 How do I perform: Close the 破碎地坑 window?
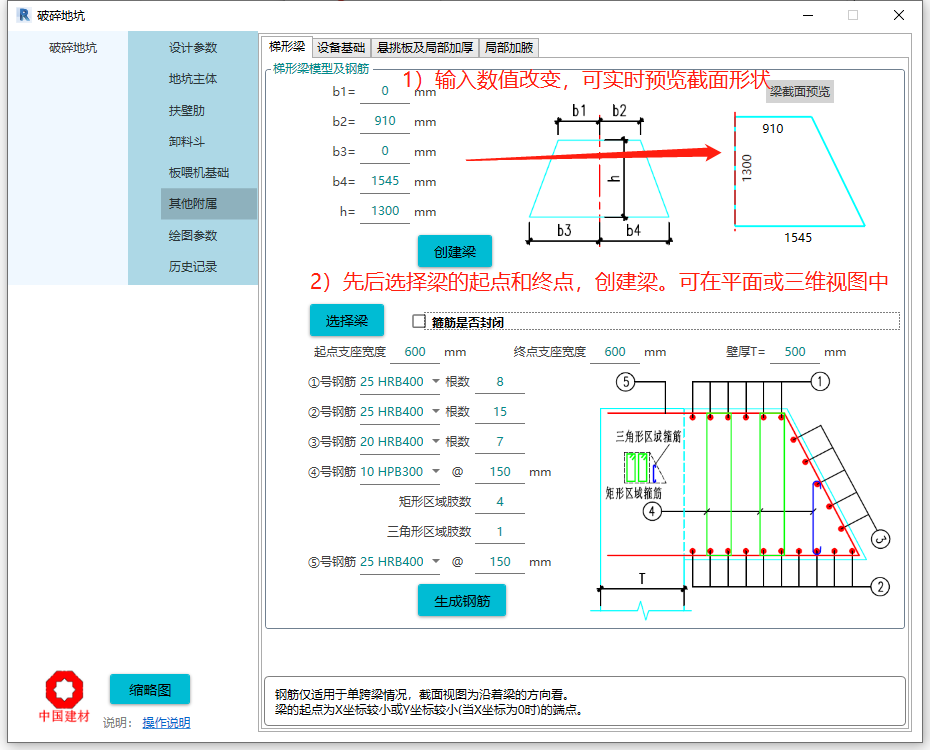click(899, 15)
